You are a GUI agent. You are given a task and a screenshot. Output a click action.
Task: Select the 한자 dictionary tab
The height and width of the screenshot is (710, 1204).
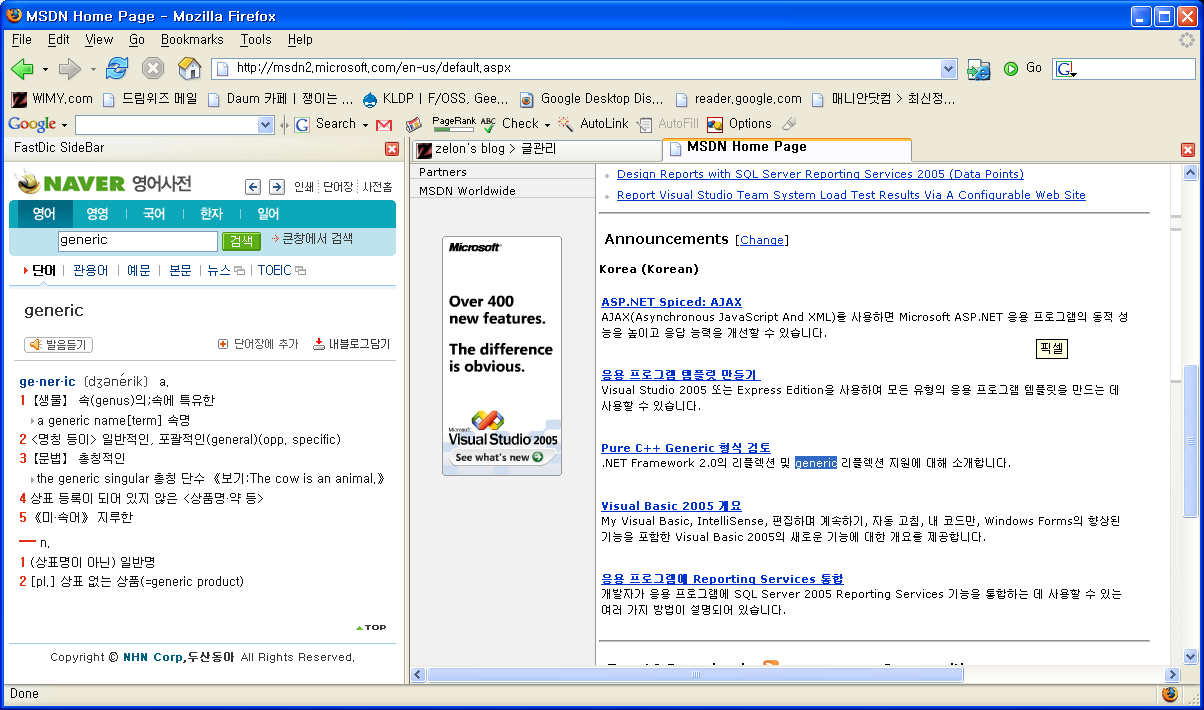[211, 214]
